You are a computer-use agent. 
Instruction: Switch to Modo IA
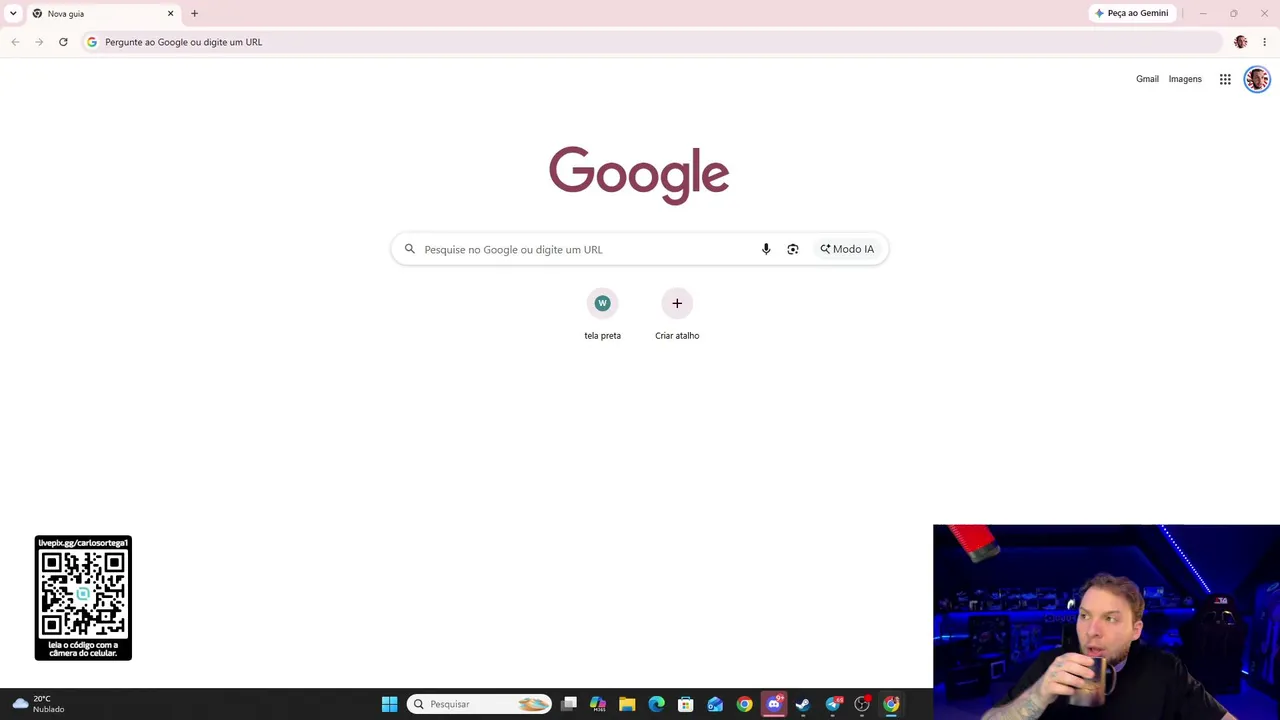tap(847, 249)
